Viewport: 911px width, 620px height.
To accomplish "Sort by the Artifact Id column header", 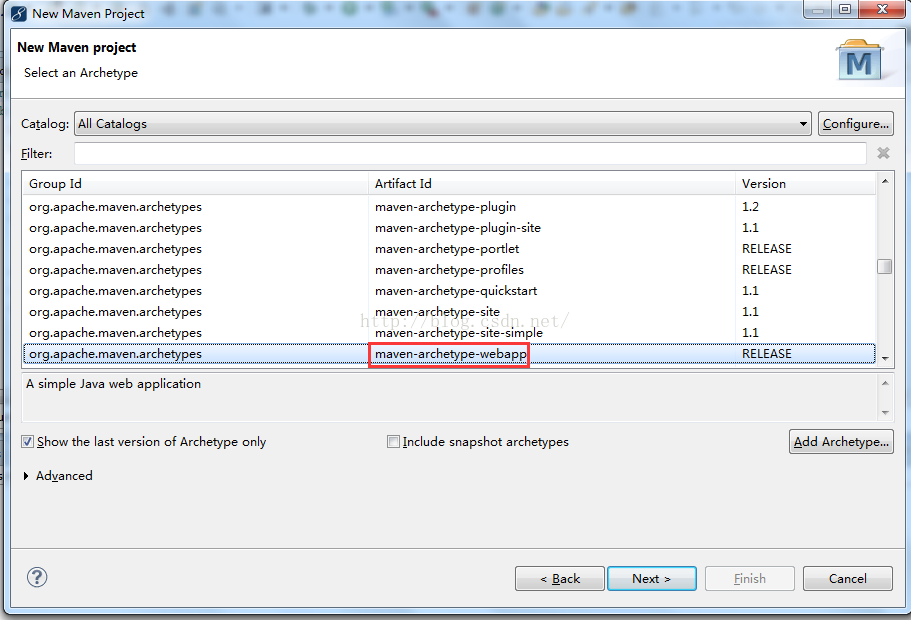I will tap(551, 184).
